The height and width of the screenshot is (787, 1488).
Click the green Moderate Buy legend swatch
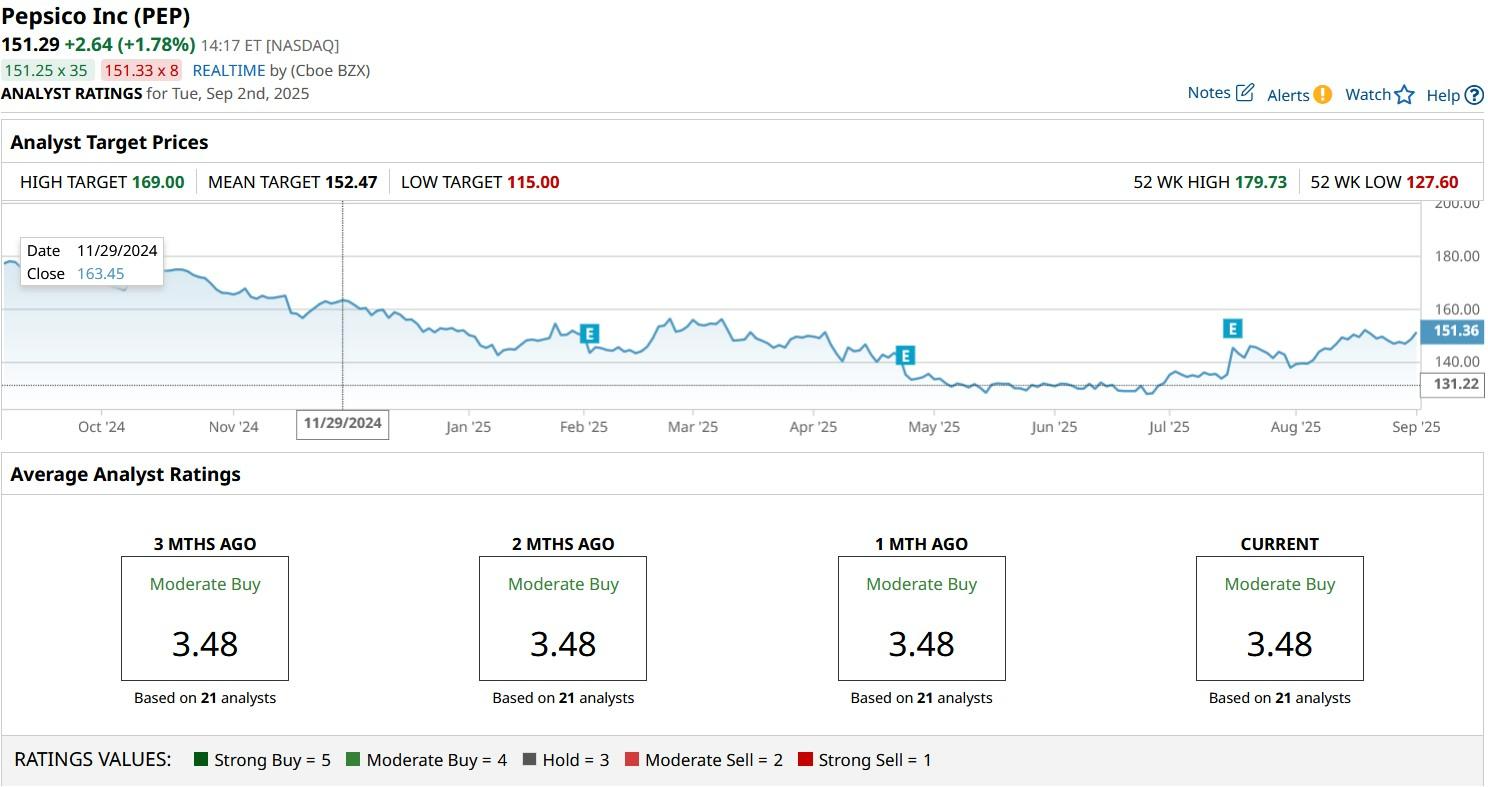pyautogui.click(x=353, y=760)
